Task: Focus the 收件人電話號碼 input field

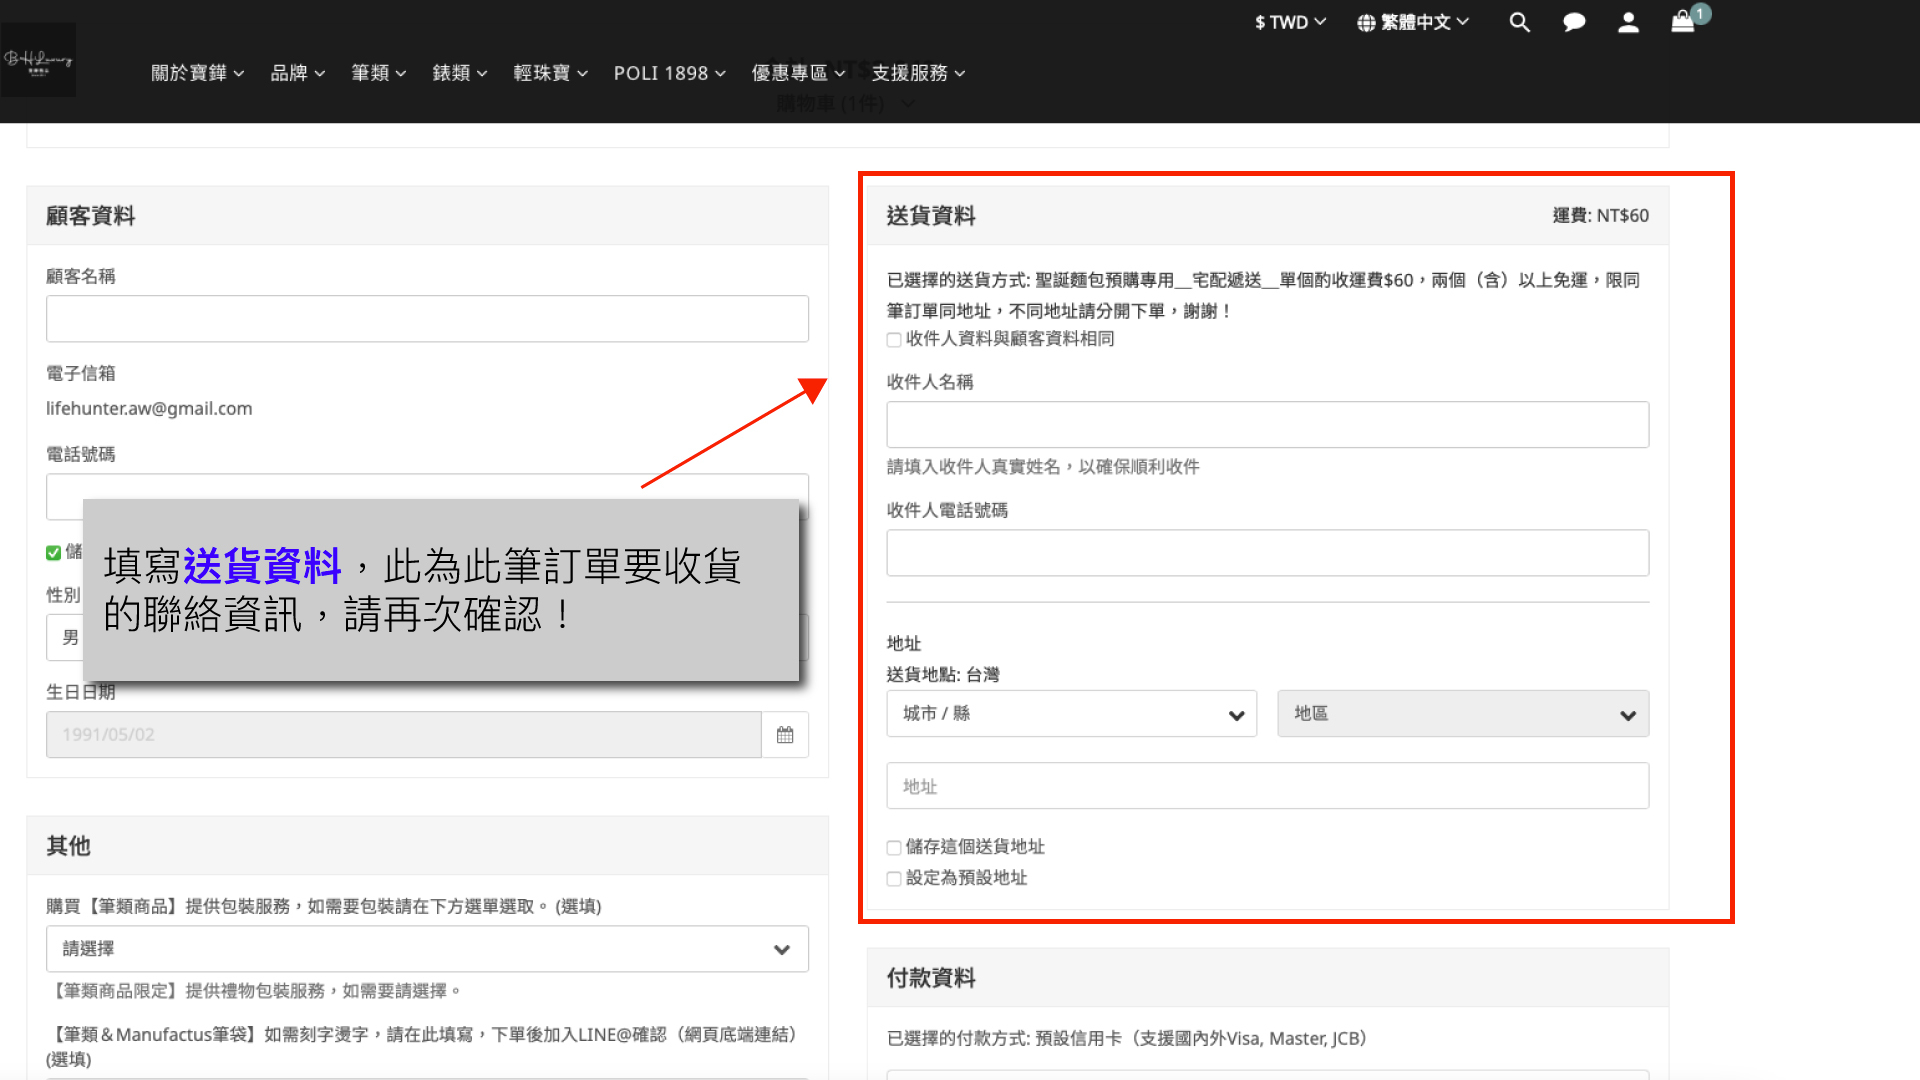Action: click(x=1267, y=553)
